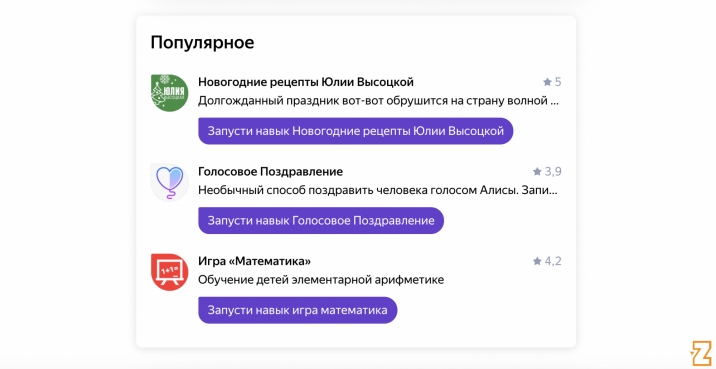Viewport: 716px width, 369px height.
Task: Open the green Юлия Высоцкая skill icon
Action: pos(169,93)
